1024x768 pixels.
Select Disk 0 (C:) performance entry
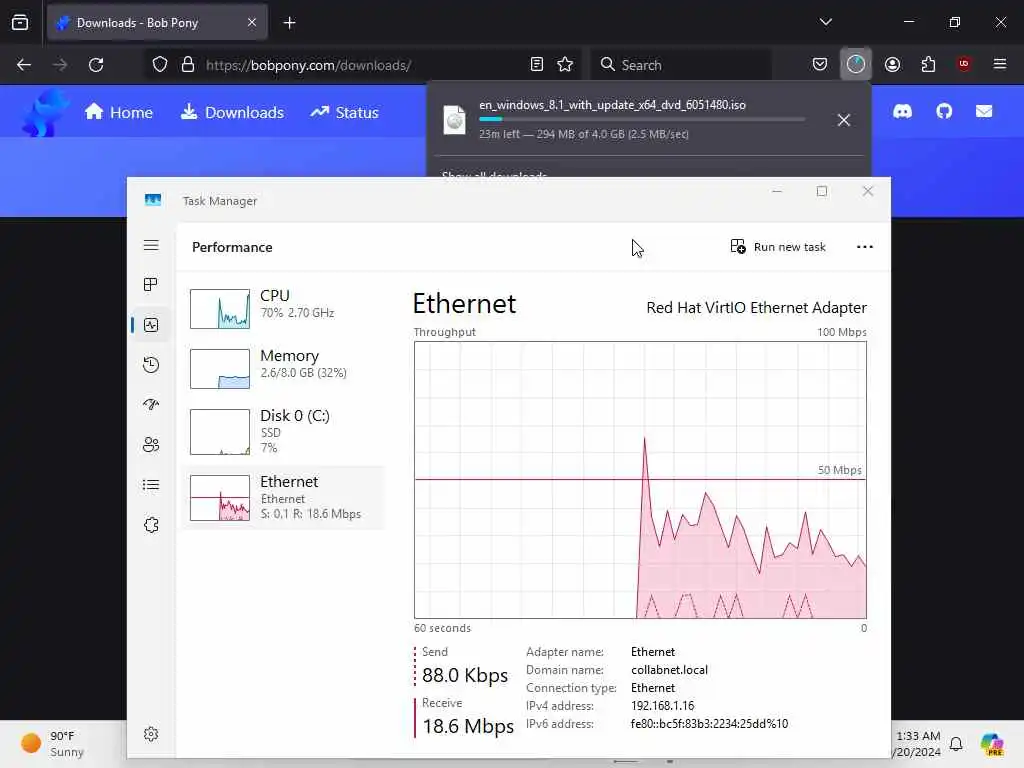tap(282, 432)
